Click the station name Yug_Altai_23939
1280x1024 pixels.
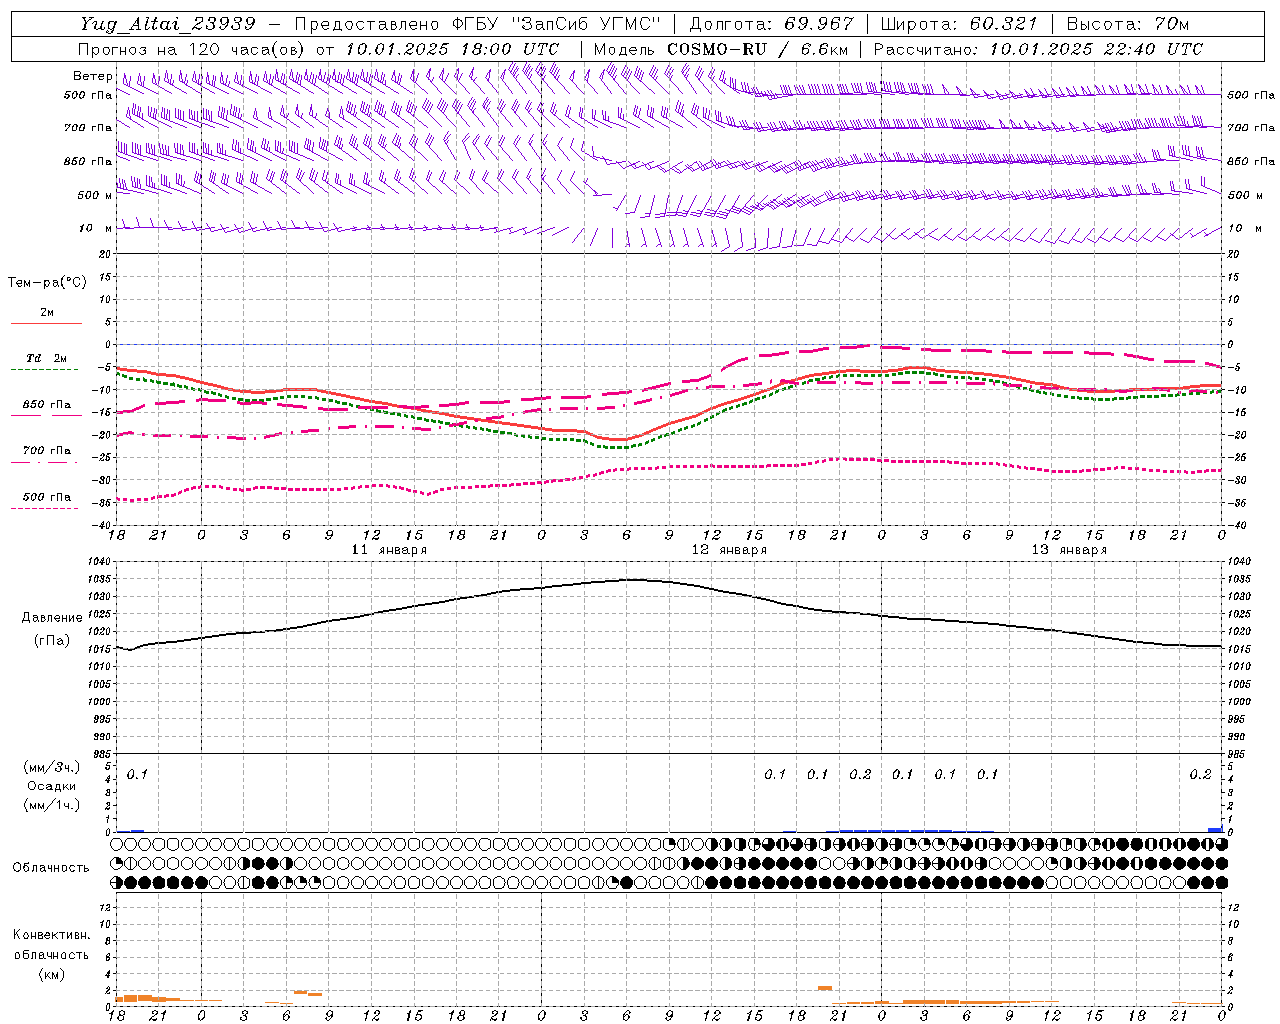coord(167,24)
